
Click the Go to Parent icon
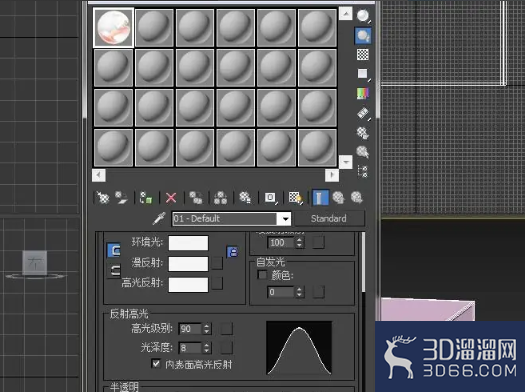coord(338,198)
